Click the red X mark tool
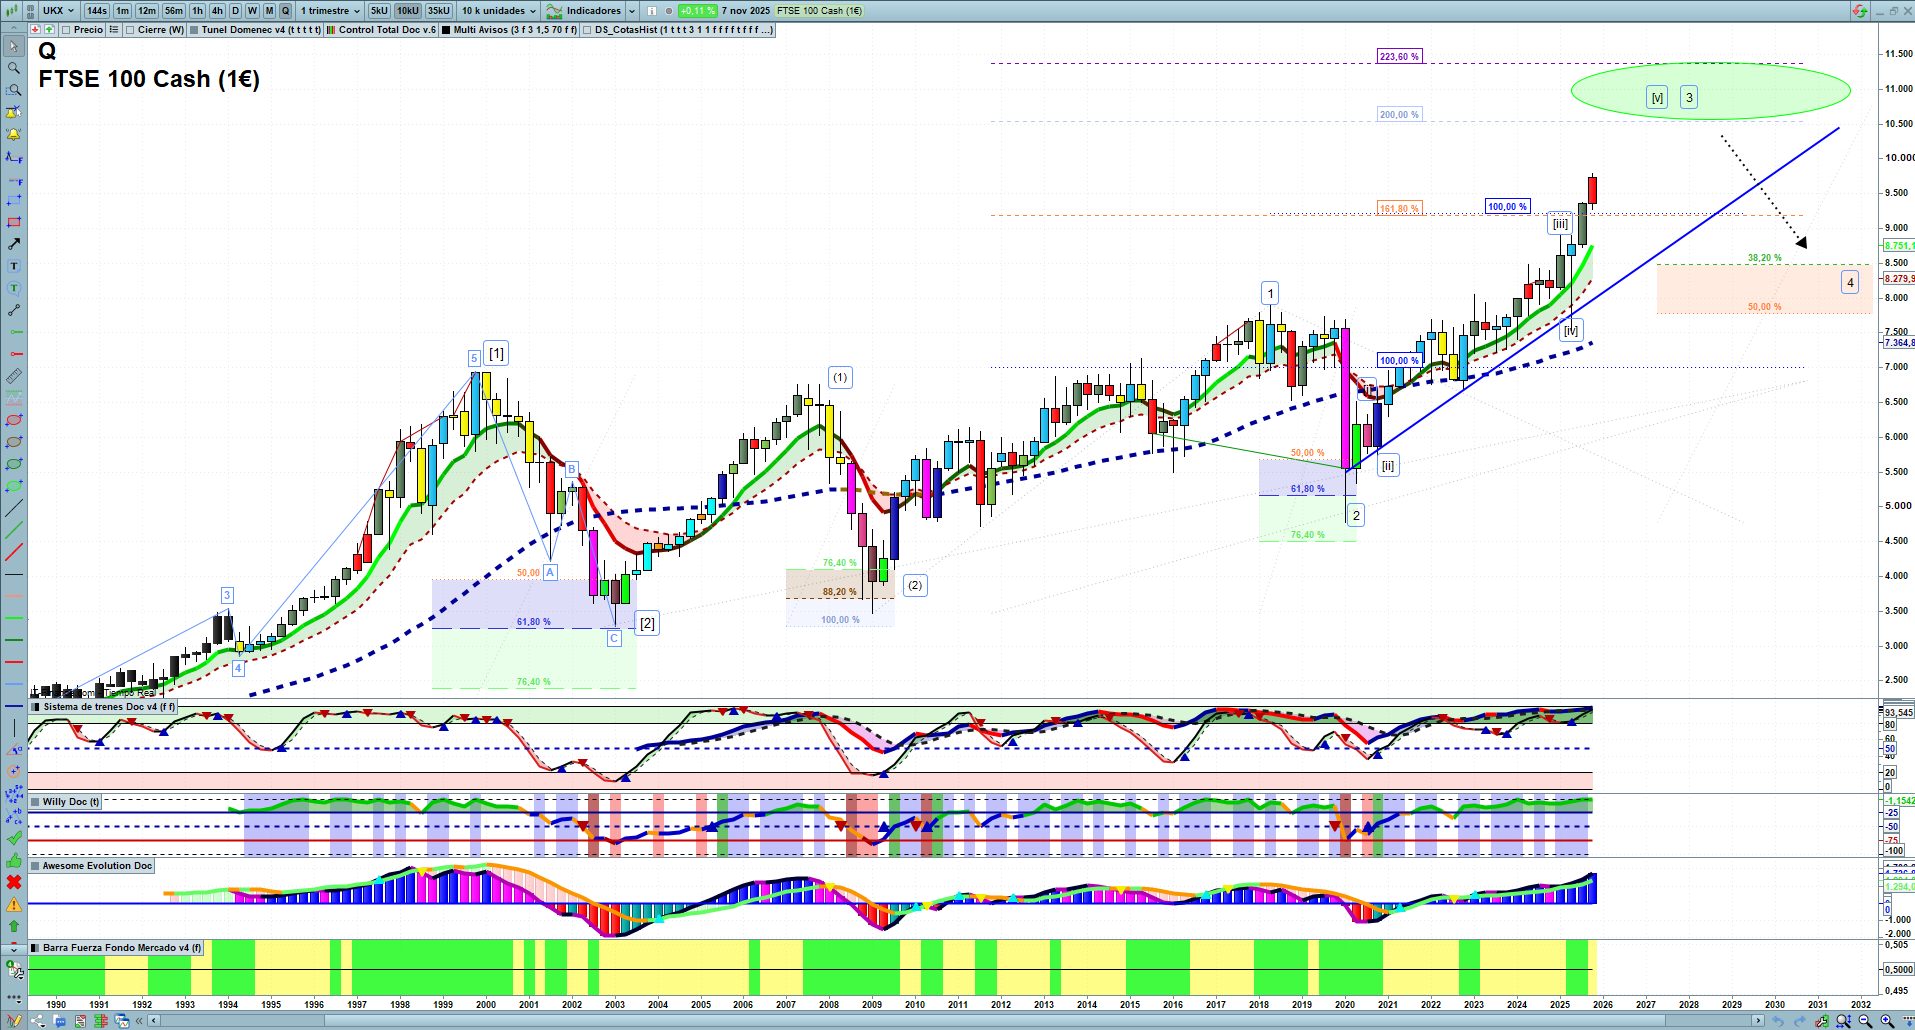This screenshot has width=1915, height=1030. pyautogui.click(x=14, y=882)
